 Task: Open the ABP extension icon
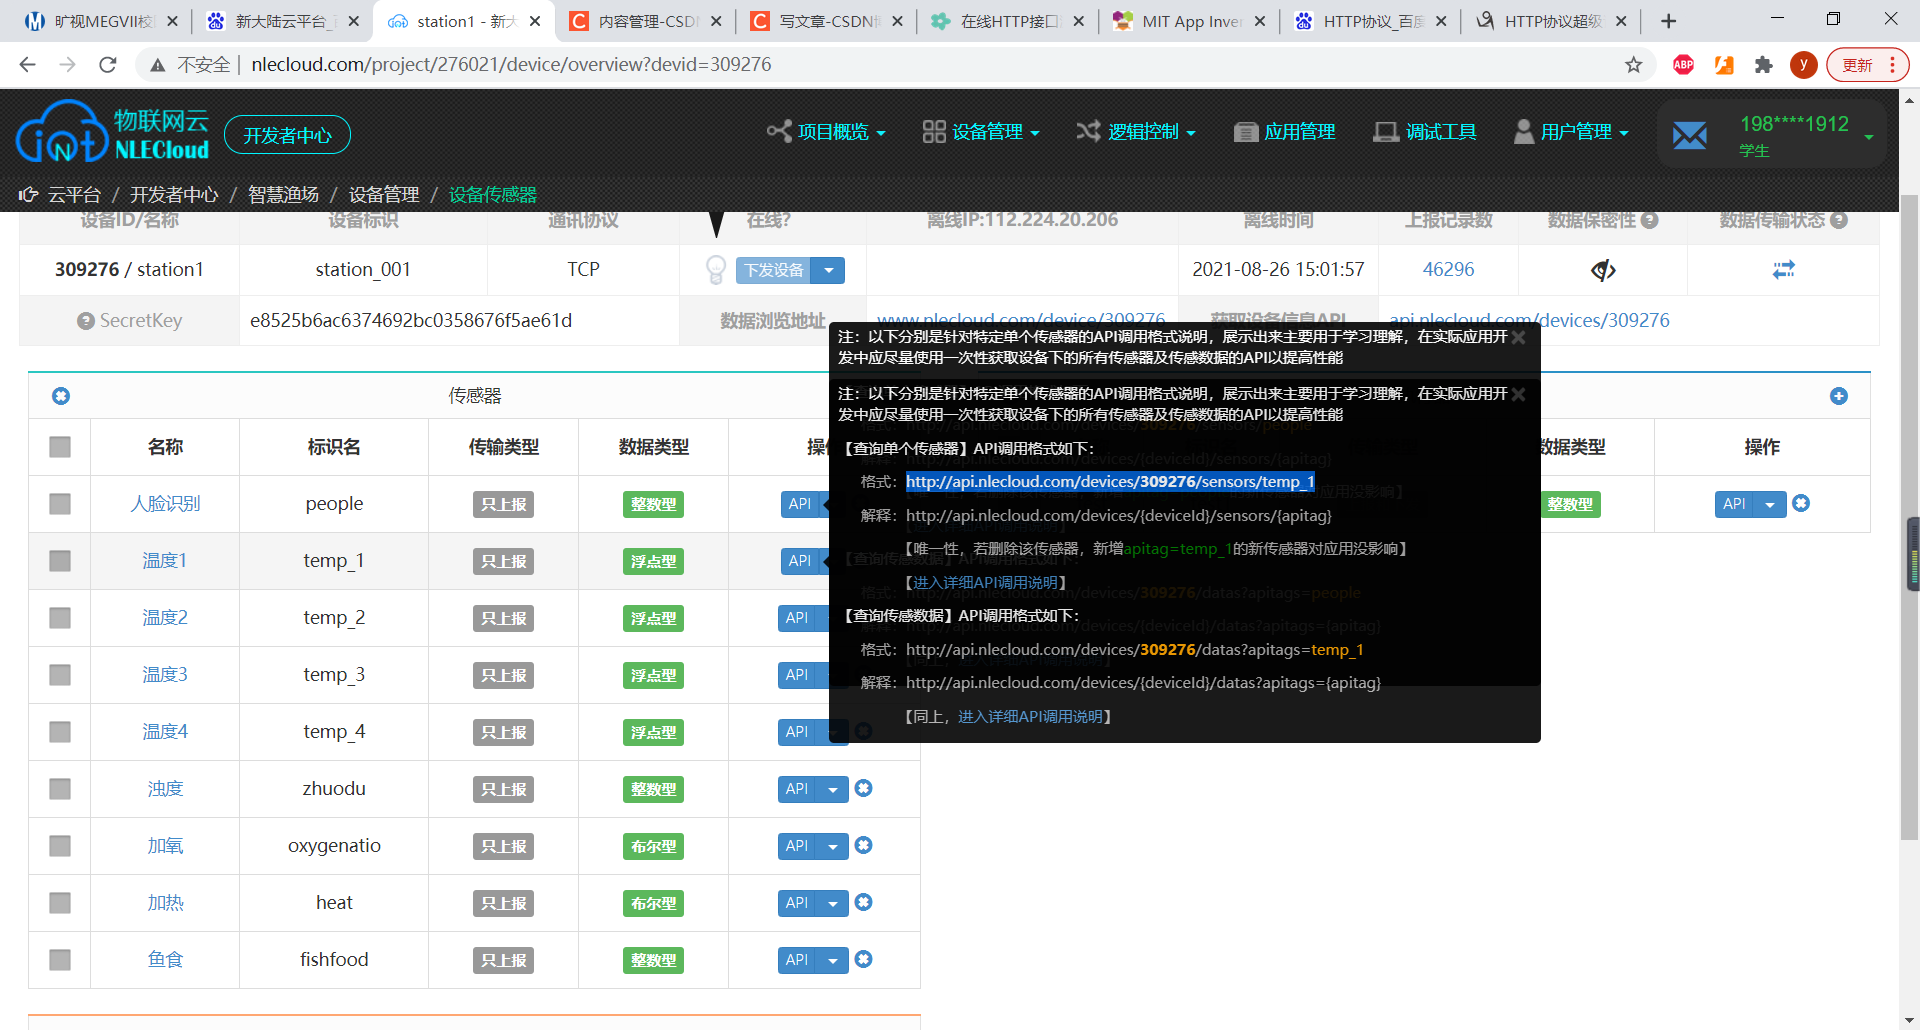(1683, 65)
